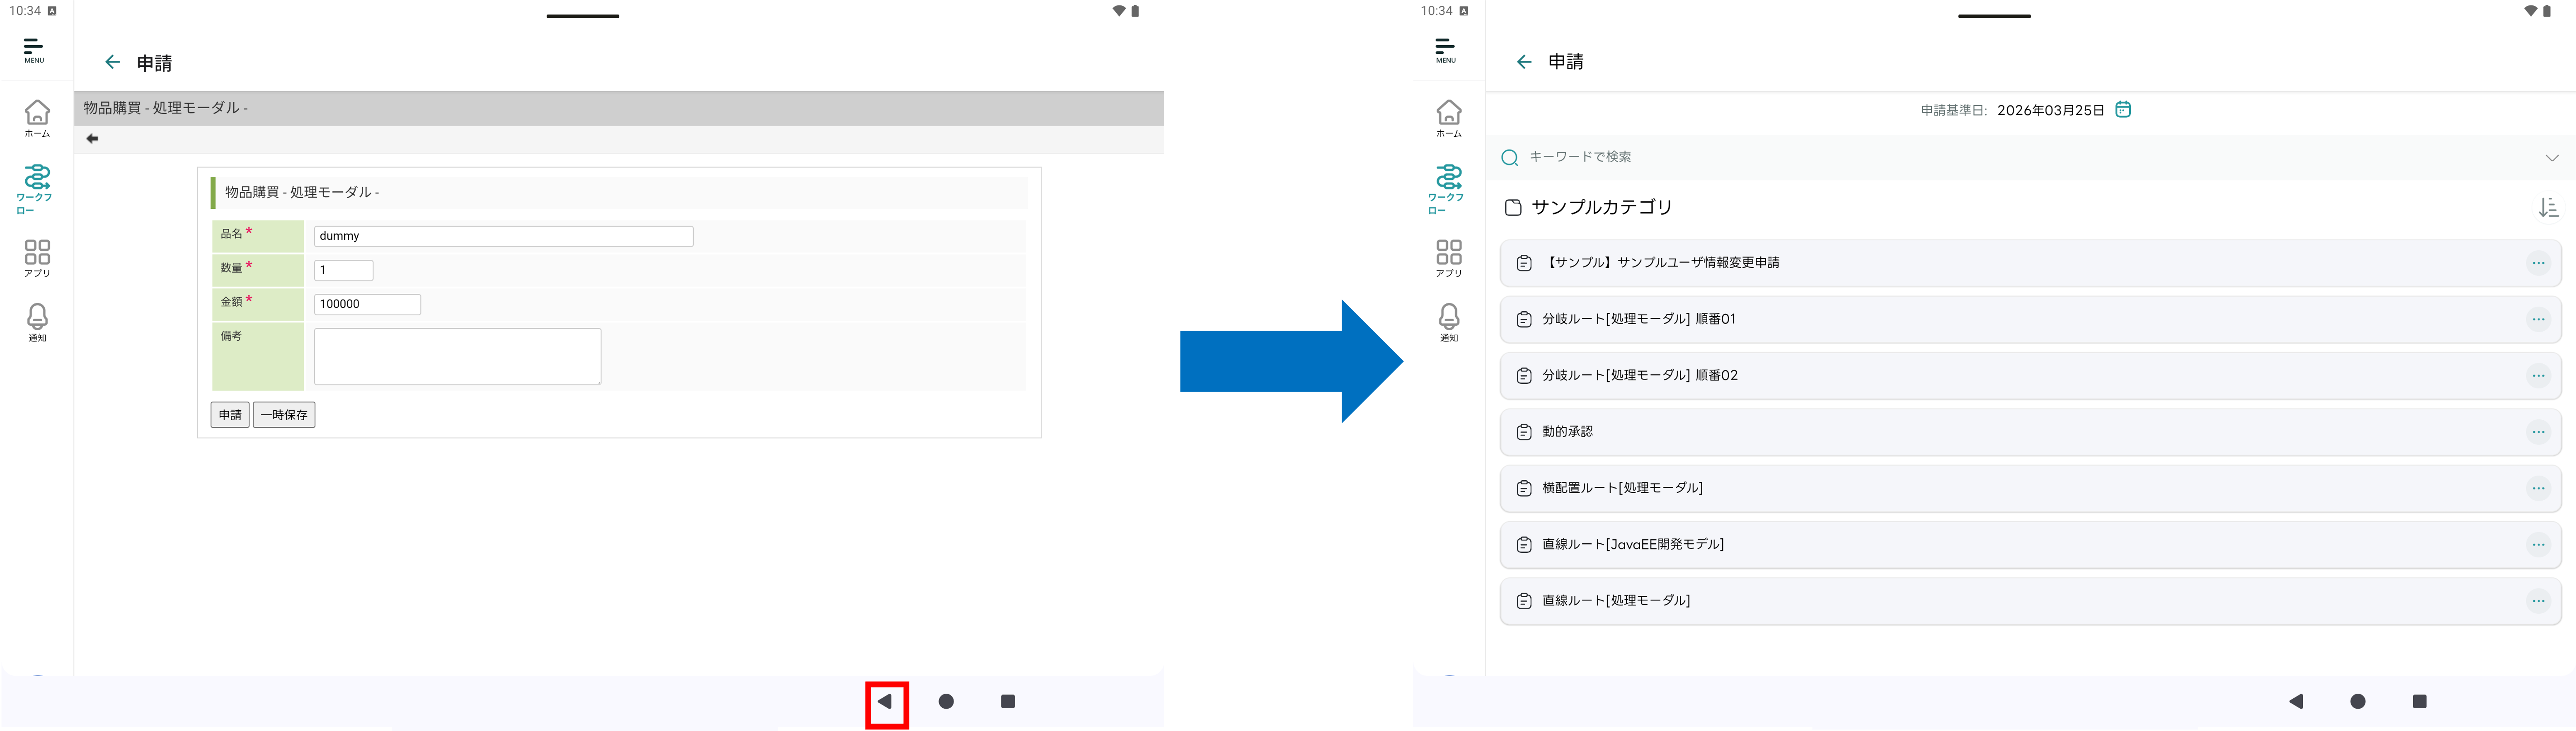Select 横配置ルート[処理モーダル] from the list
Image resolution: width=2576 pixels, height=731 pixels.
point(1622,488)
